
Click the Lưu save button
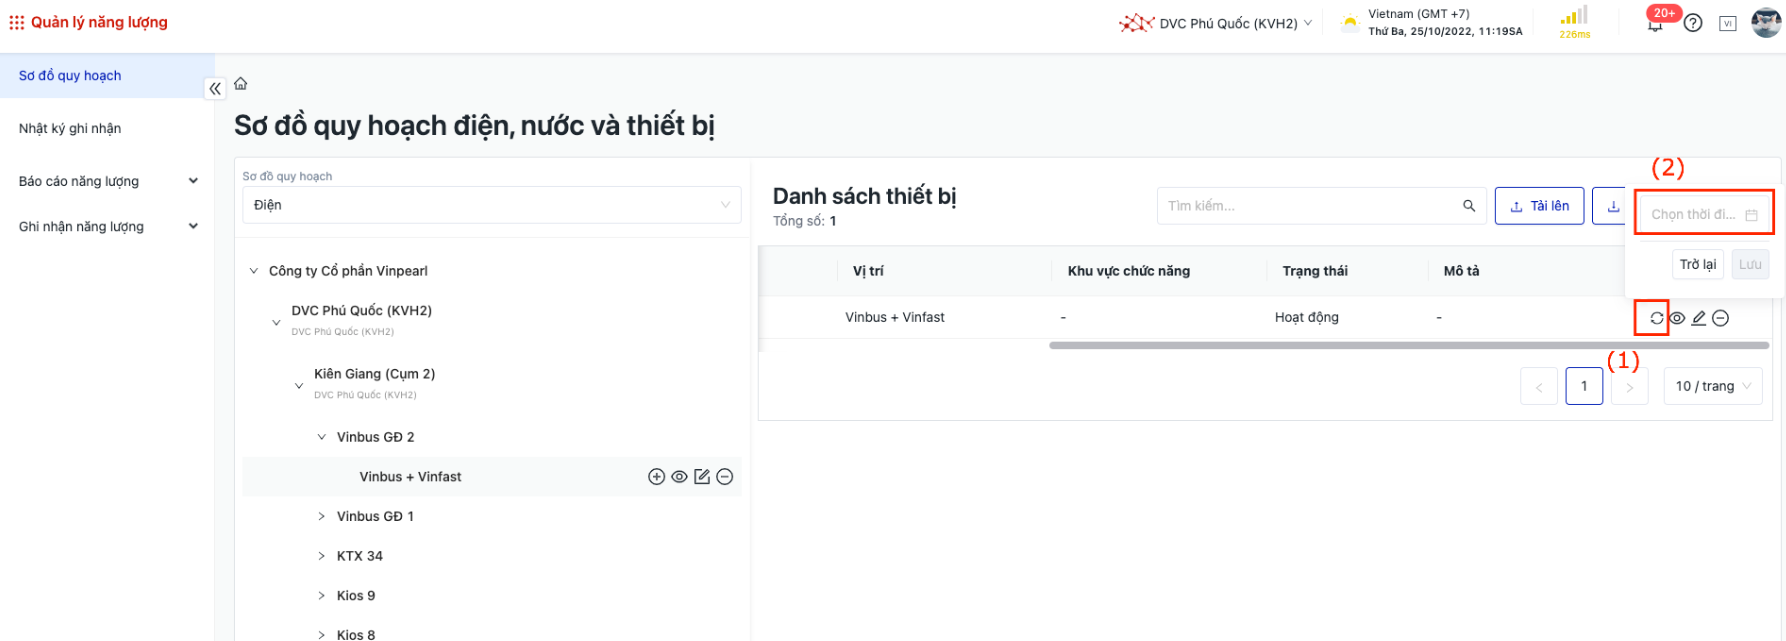[x=1750, y=264]
